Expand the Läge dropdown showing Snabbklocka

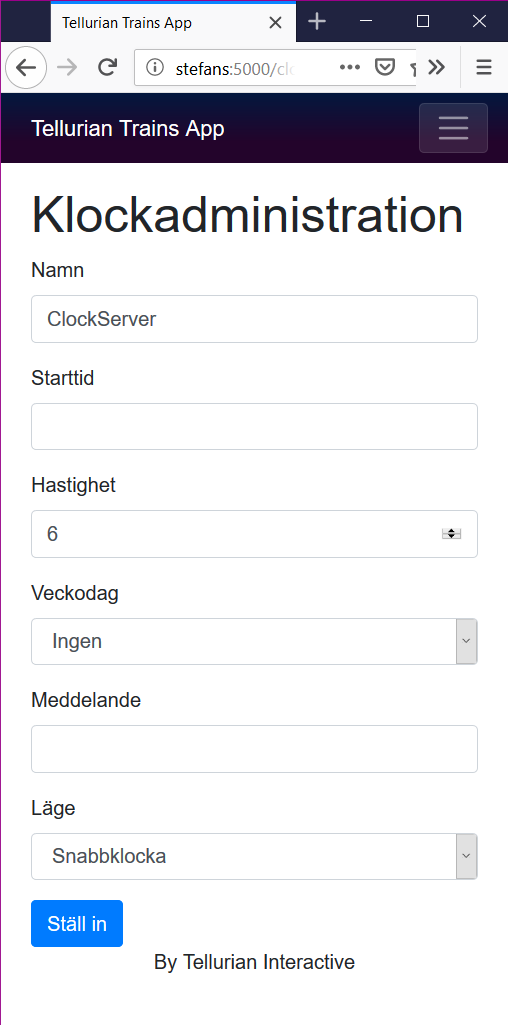tap(254, 856)
